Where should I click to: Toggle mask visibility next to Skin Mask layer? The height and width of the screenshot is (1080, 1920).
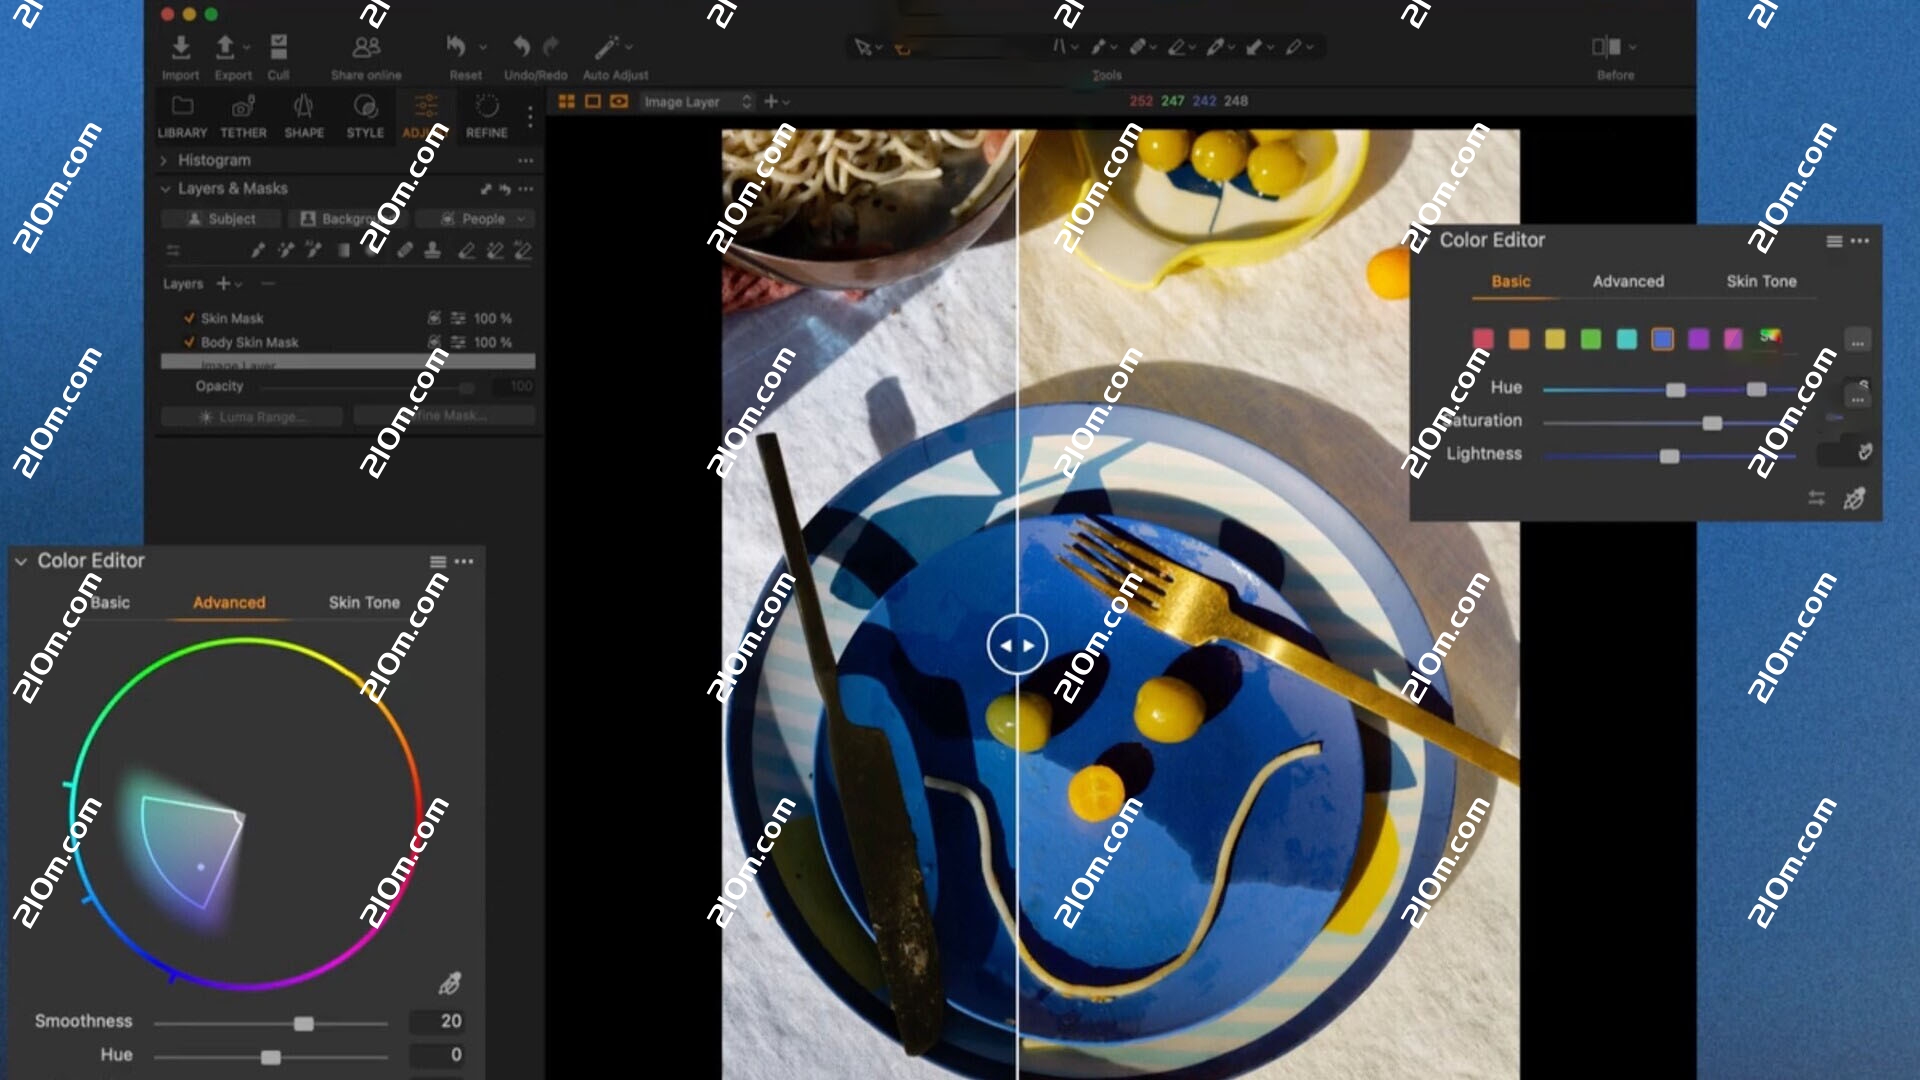coord(433,318)
